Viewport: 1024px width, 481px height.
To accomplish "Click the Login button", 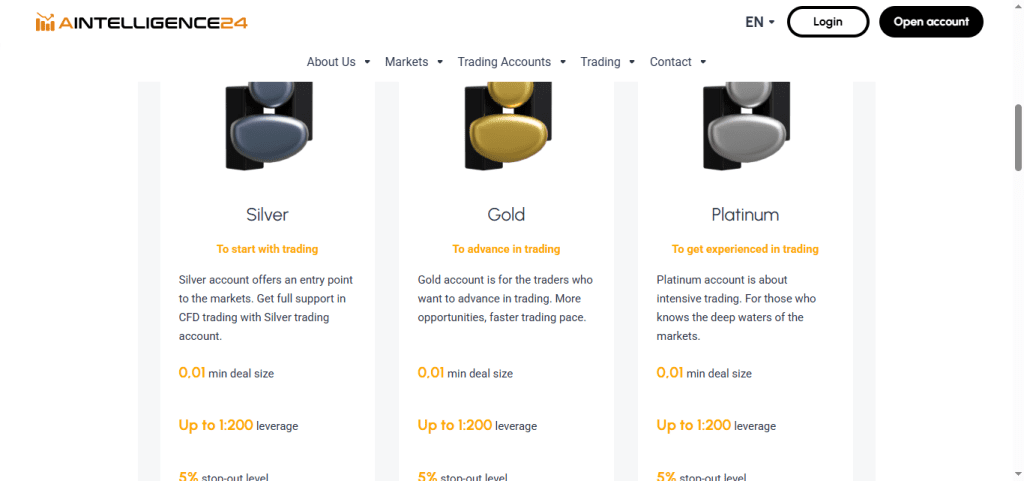I will [827, 22].
